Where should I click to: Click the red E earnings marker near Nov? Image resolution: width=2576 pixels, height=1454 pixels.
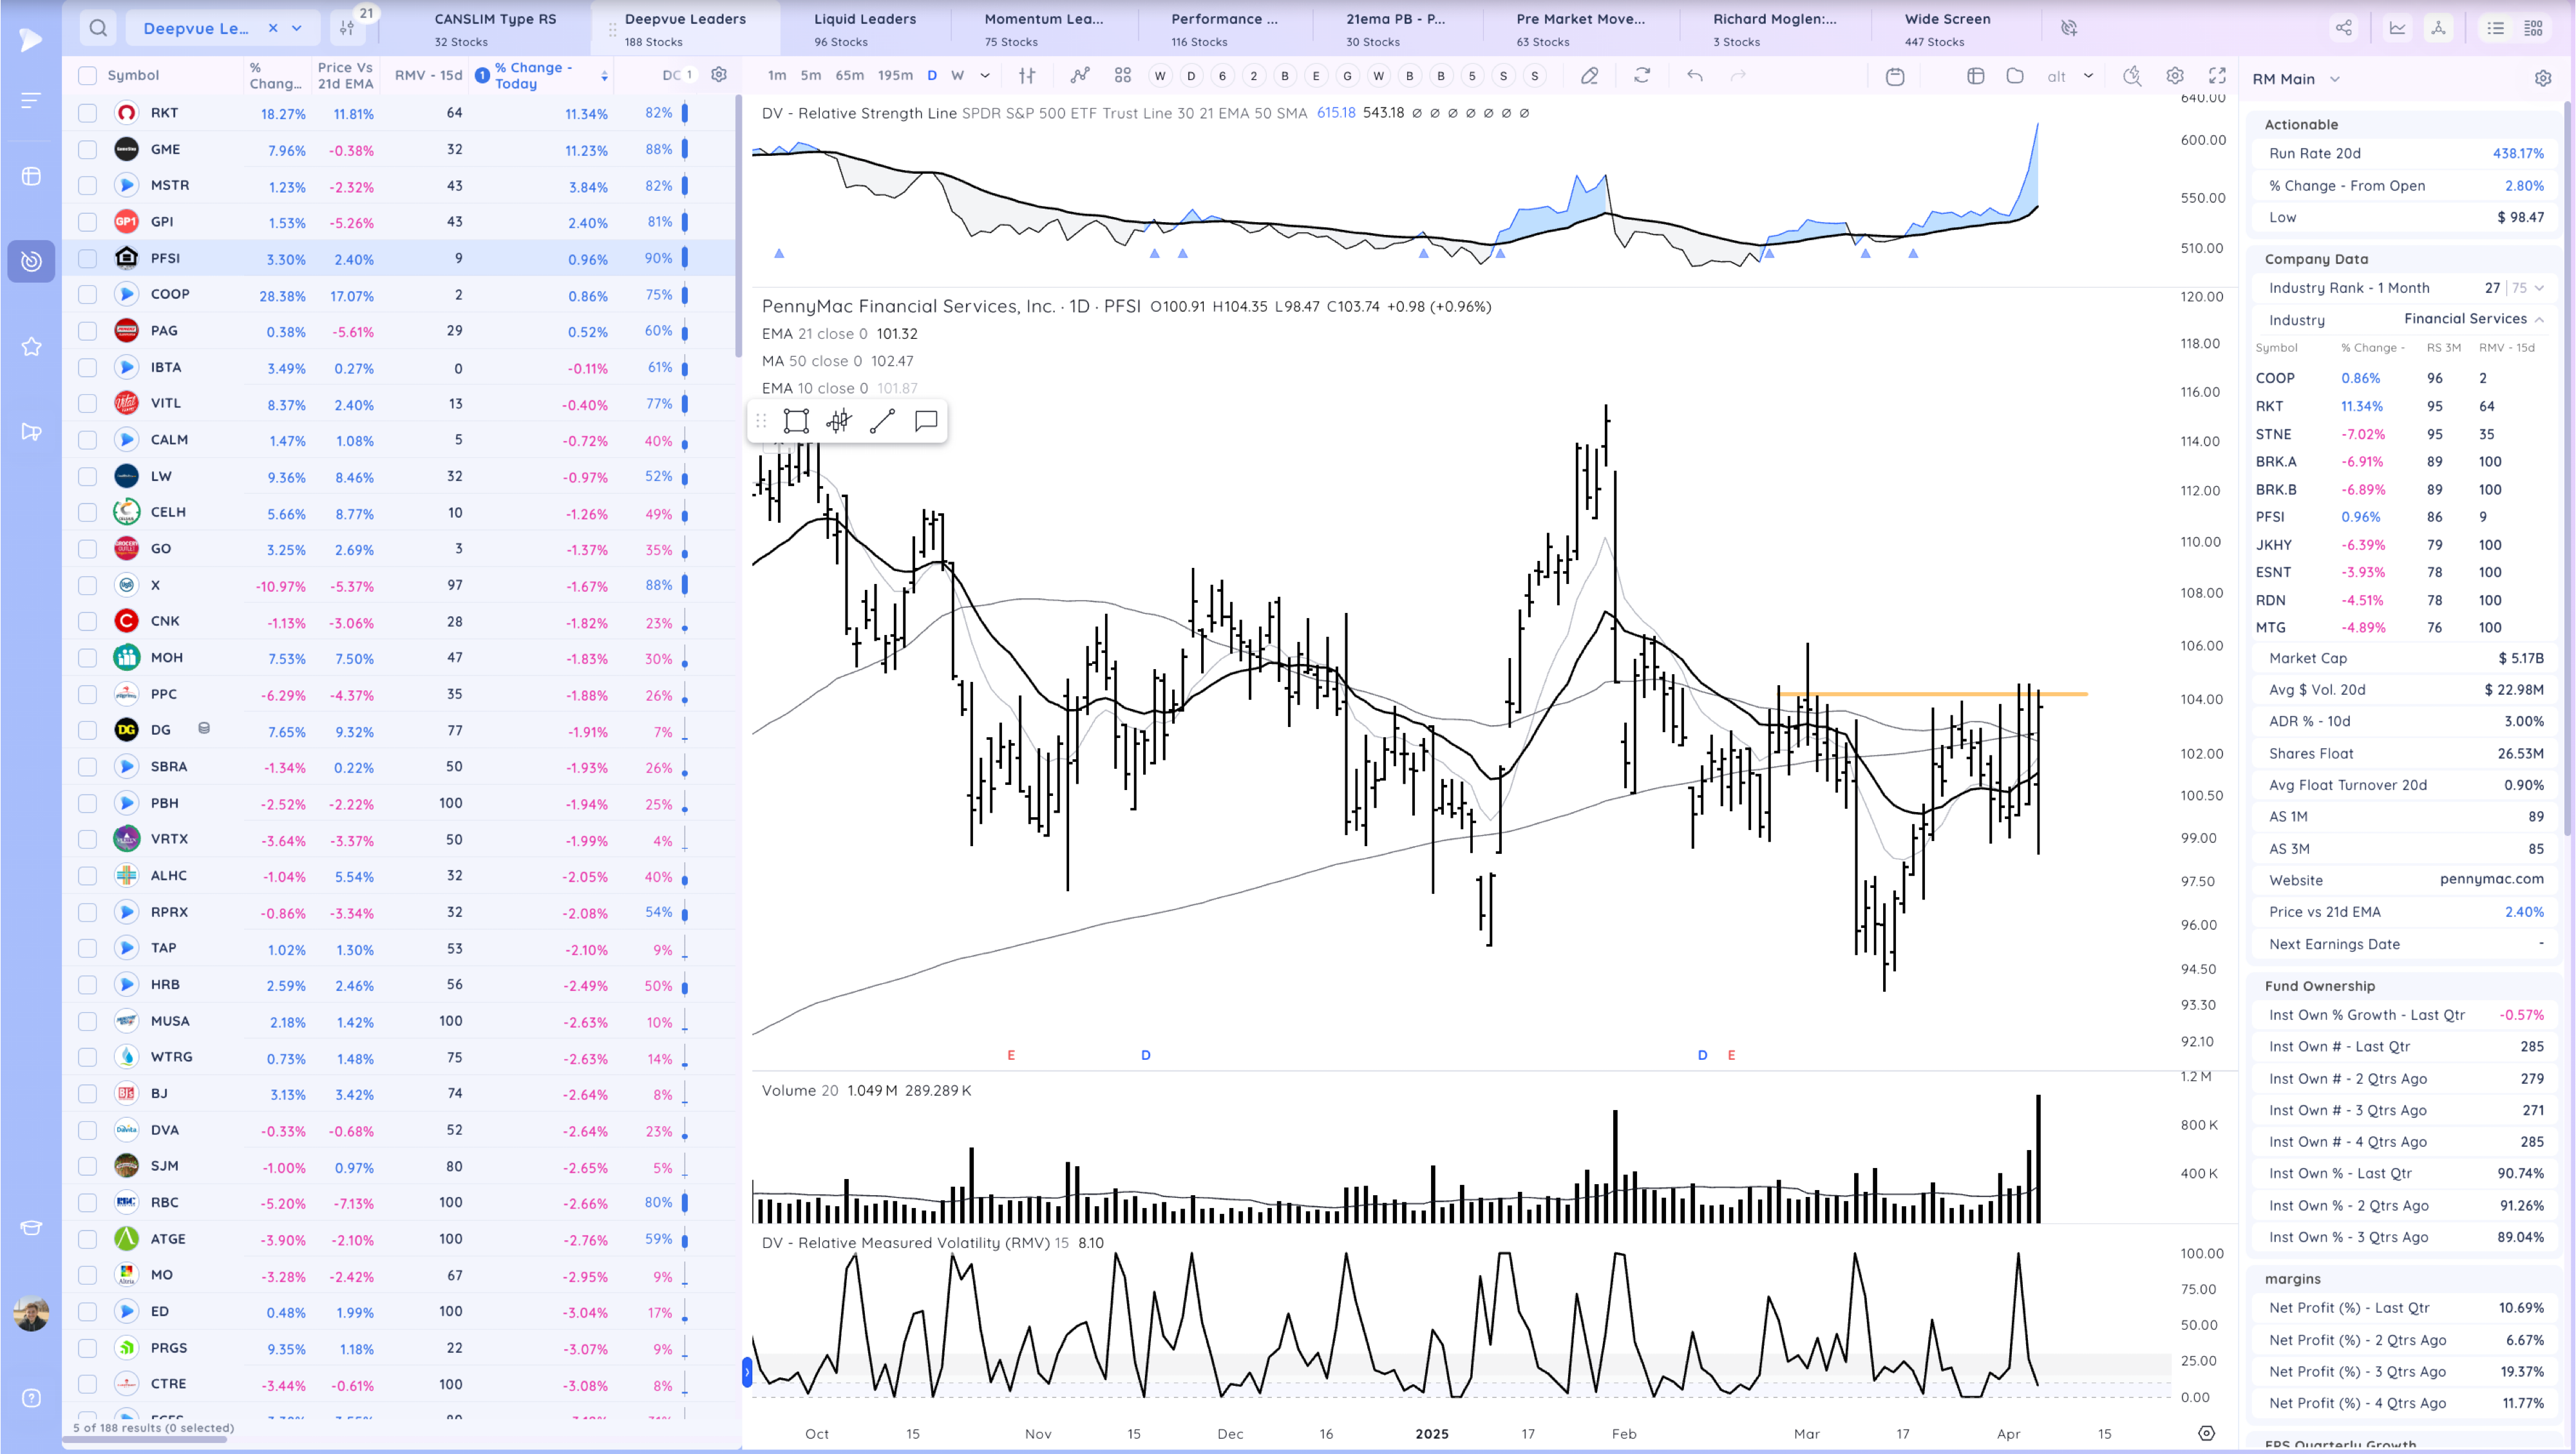click(x=1011, y=1055)
